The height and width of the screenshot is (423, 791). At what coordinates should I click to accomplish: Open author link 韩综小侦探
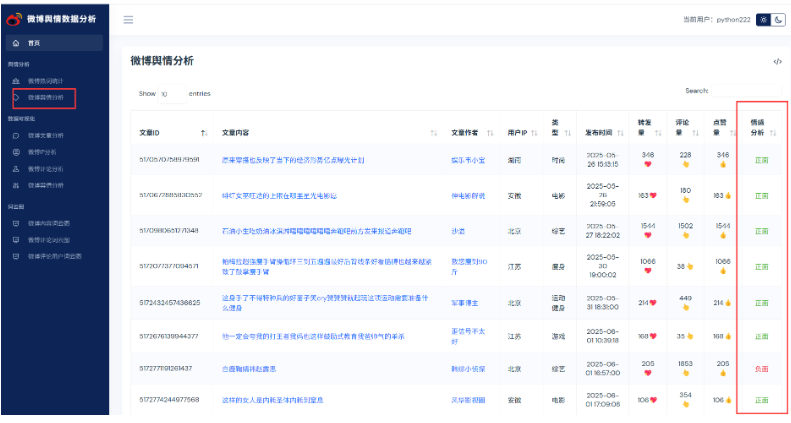point(468,369)
